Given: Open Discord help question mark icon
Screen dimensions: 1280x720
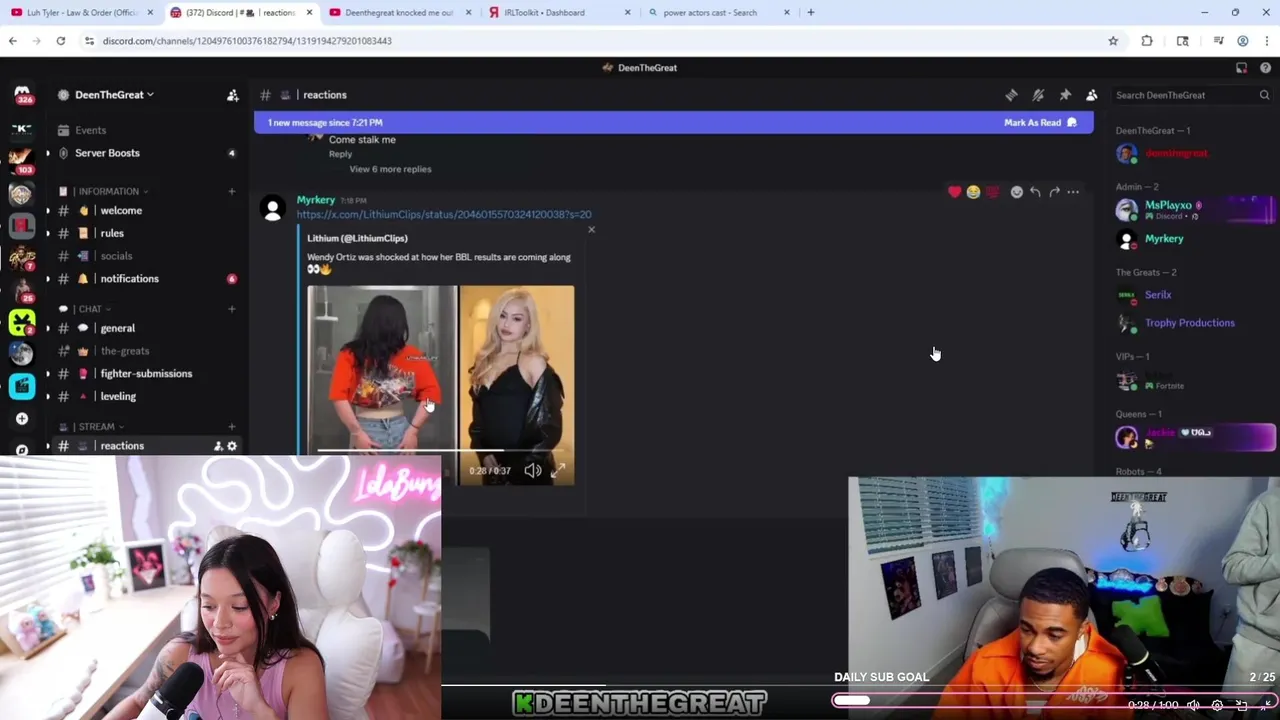Looking at the screenshot, I should point(1265,68).
